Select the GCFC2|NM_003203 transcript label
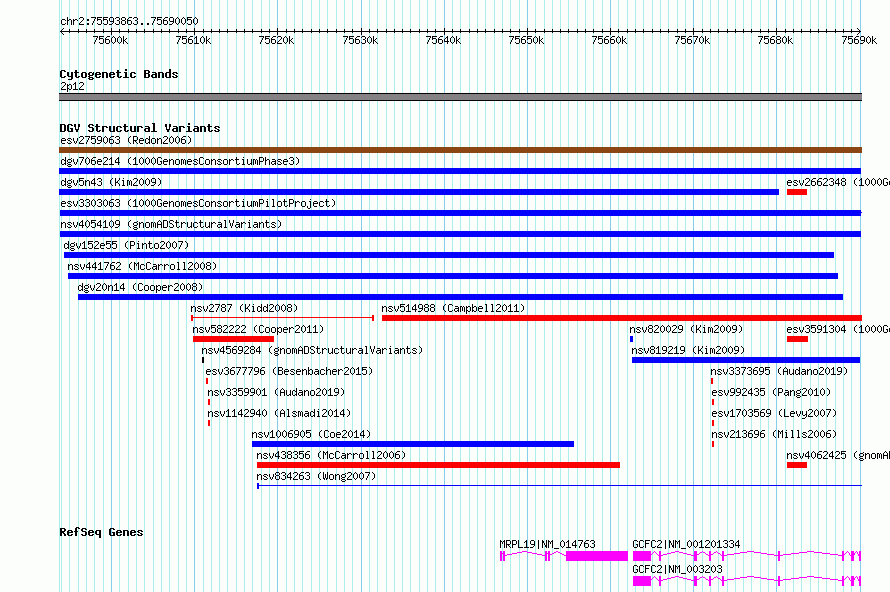The height and width of the screenshot is (592, 890). (677, 569)
